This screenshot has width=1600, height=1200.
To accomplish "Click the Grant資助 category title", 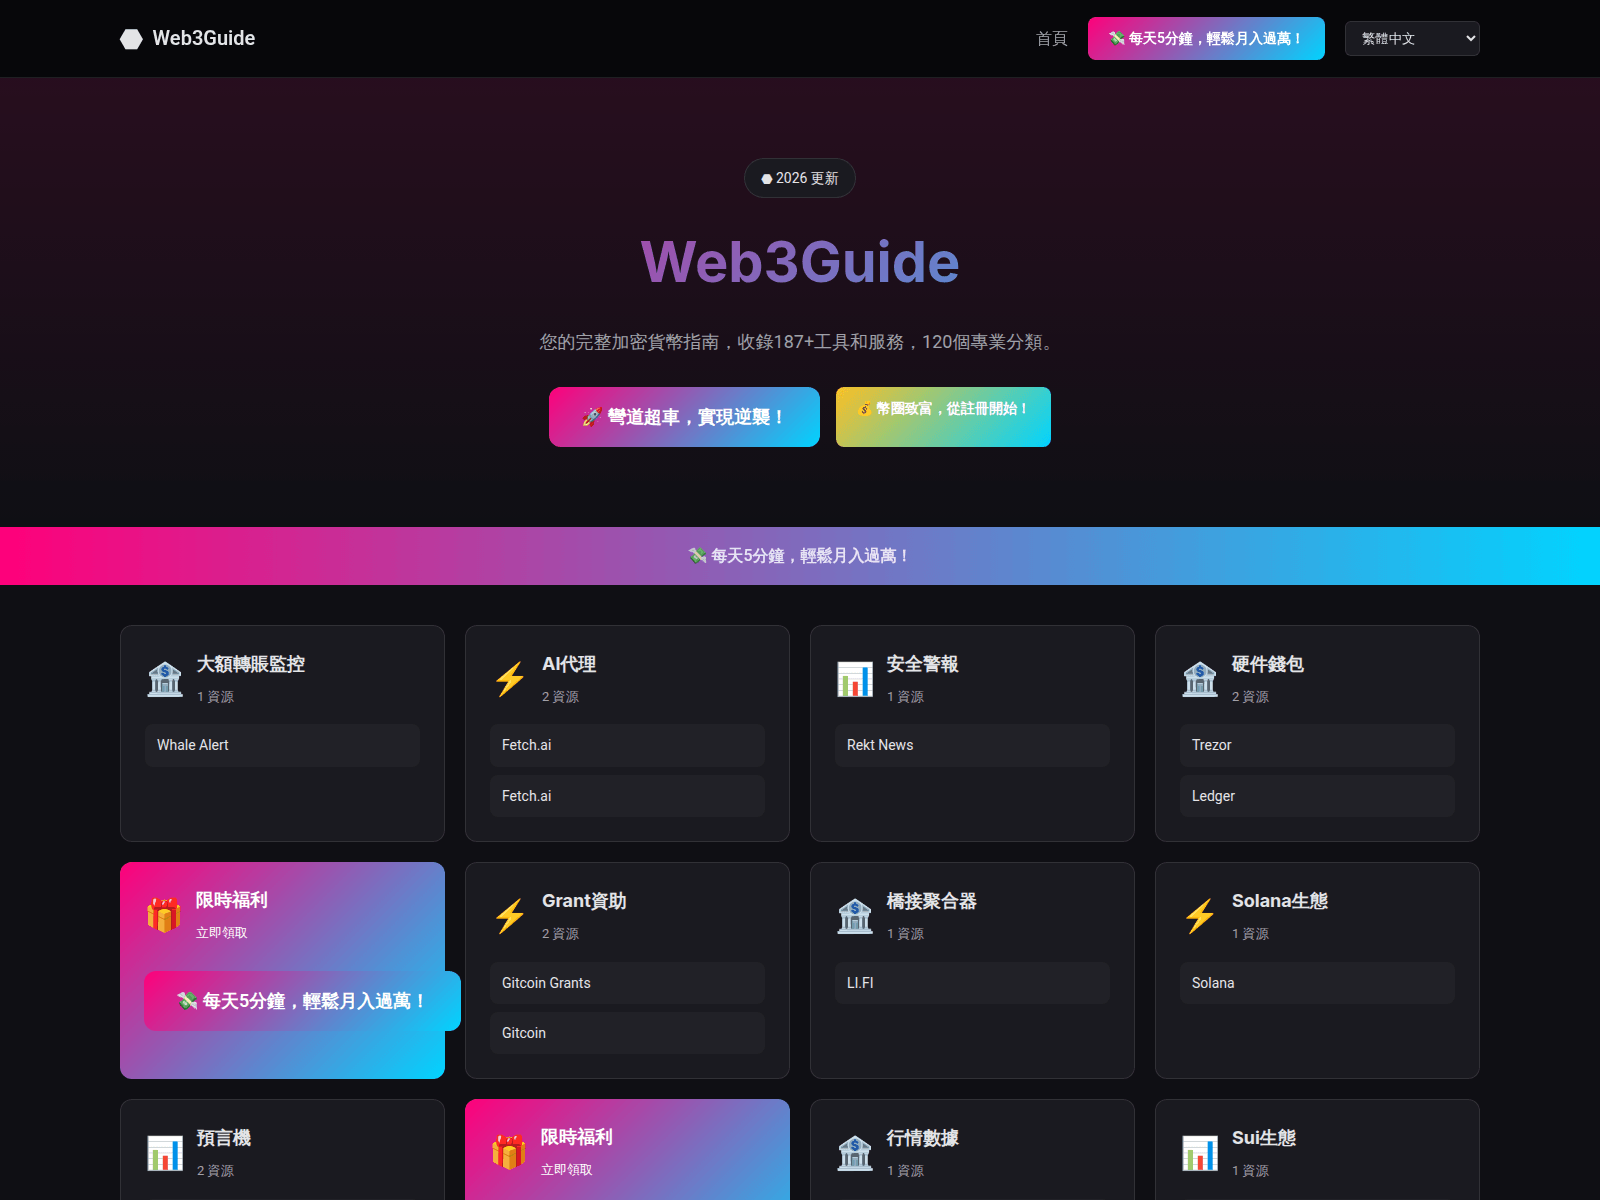I will pyautogui.click(x=584, y=901).
